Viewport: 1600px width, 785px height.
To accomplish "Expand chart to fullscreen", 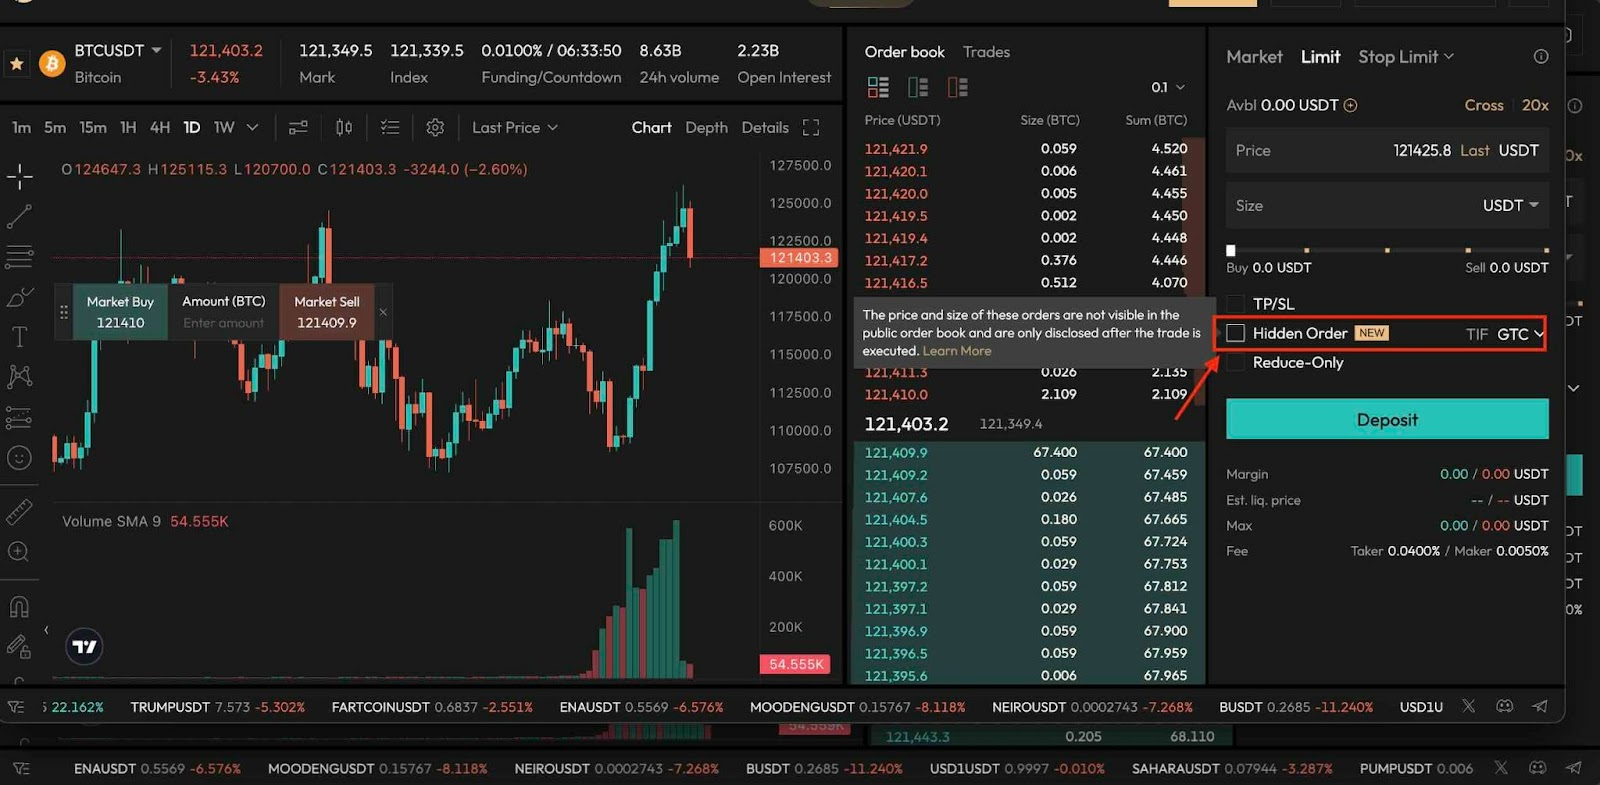I will pyautogui.click(x=811, y=128).
